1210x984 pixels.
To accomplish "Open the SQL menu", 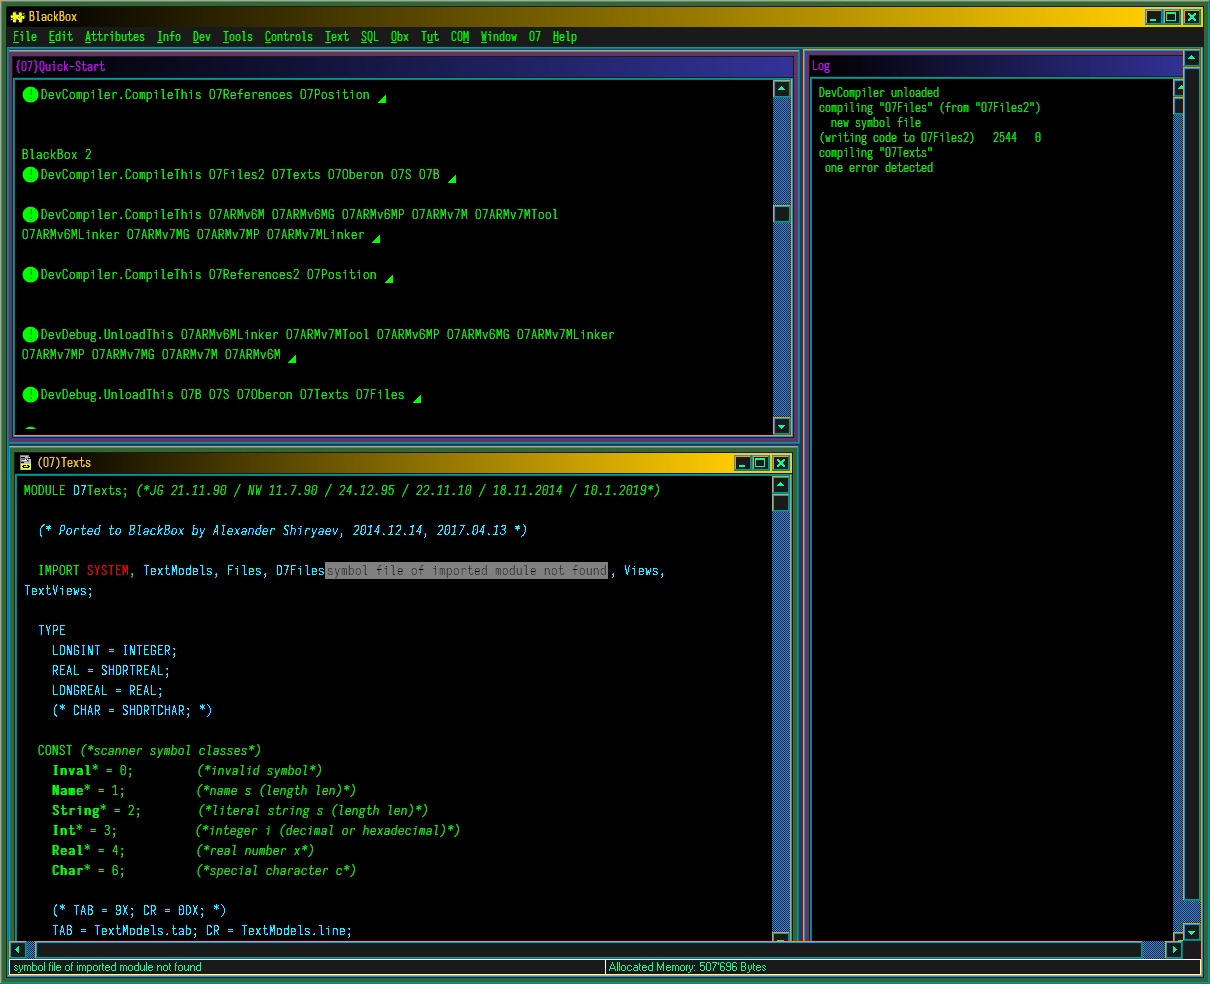I will tap(369, 37).
